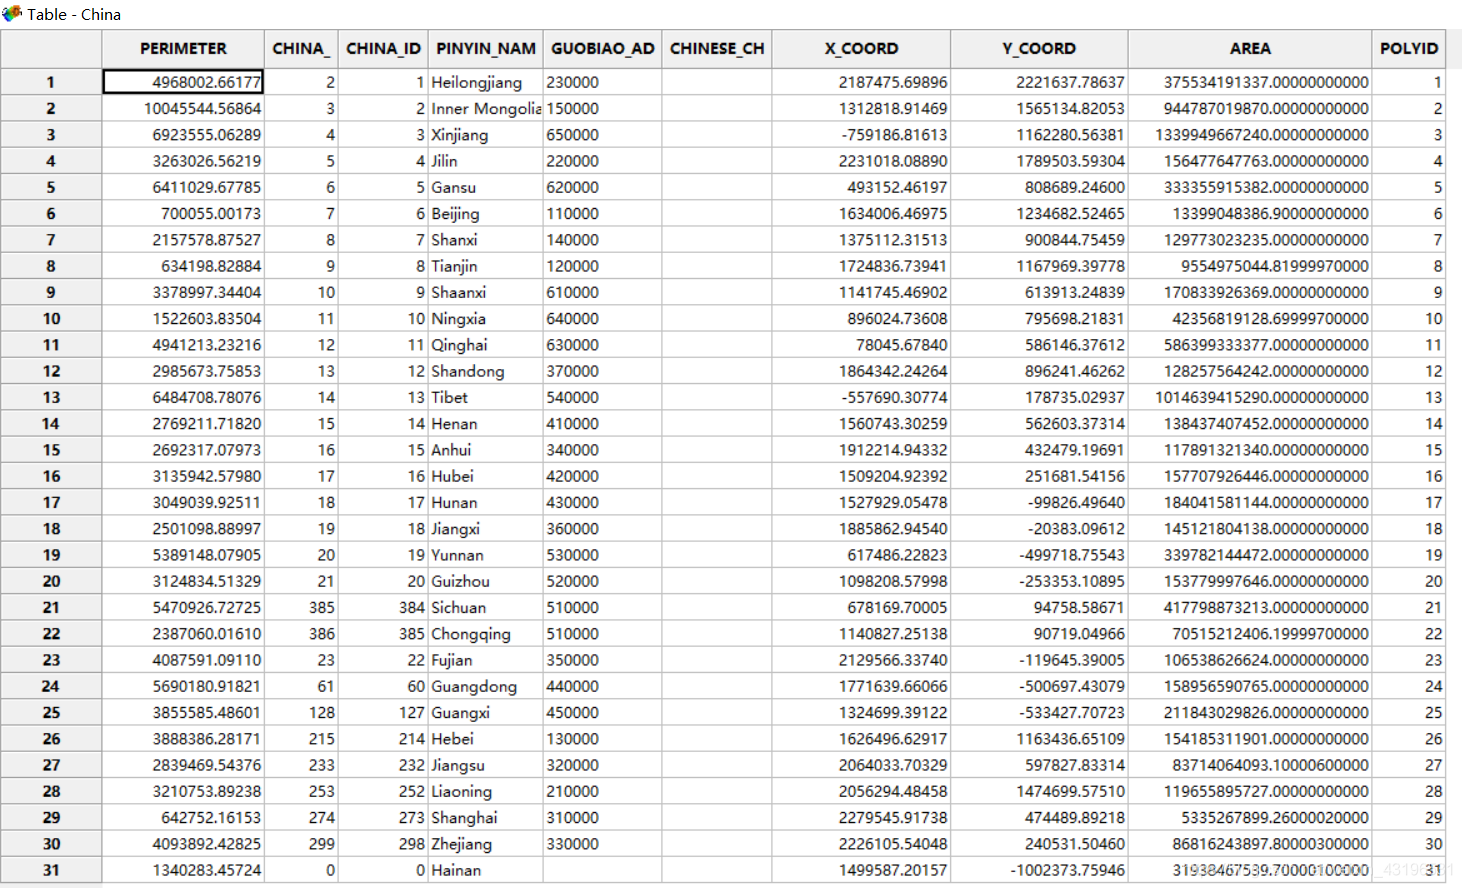Select AREA cell 13399048386.90000000000
Viewport: 1462px width, 888px height.
pos(1250,213)
